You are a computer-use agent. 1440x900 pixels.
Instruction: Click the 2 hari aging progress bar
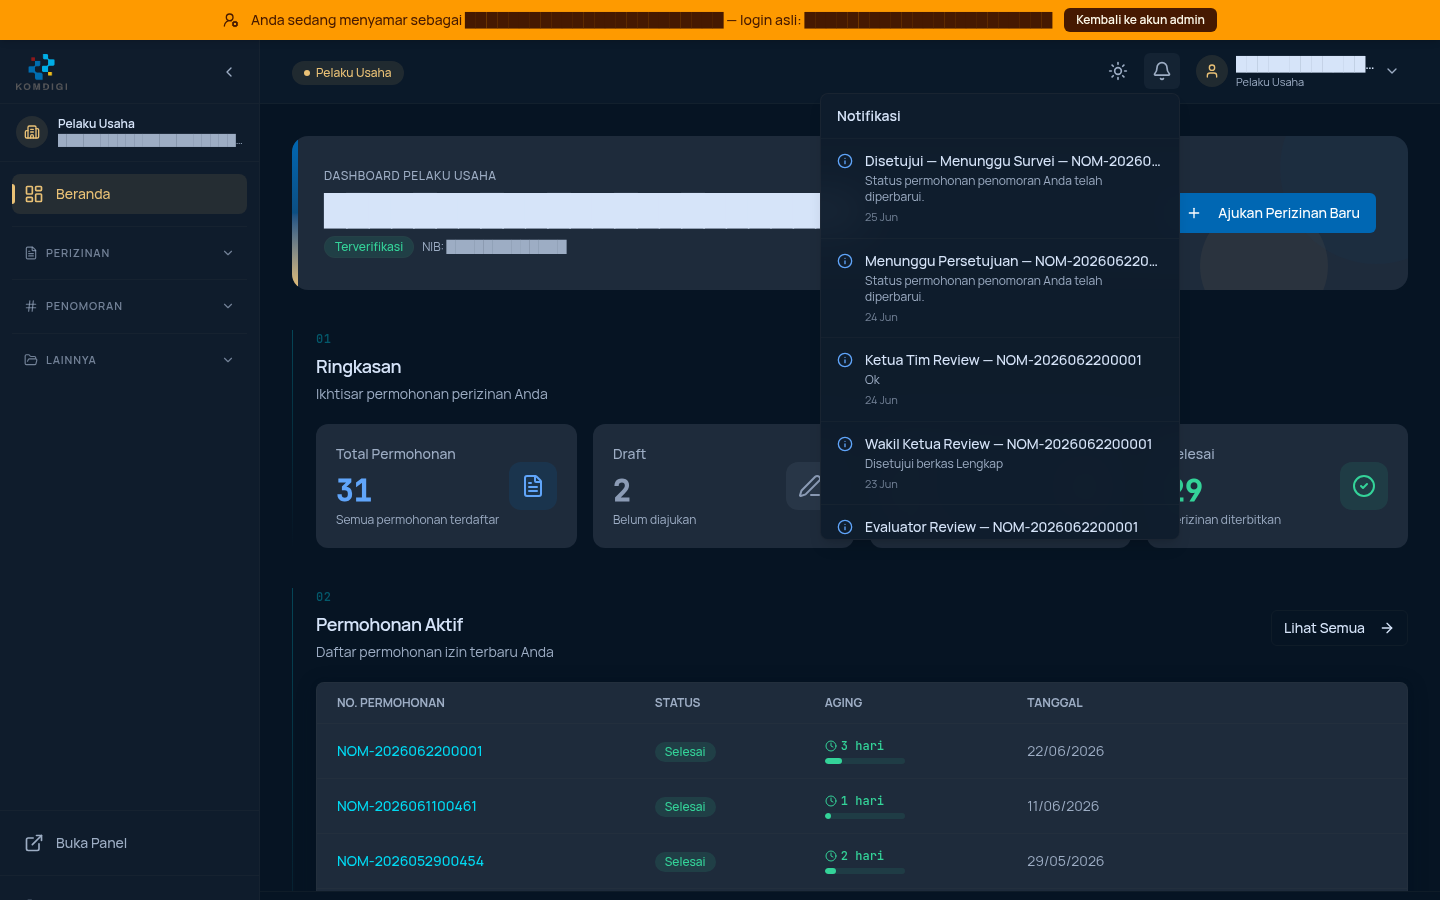865,871
